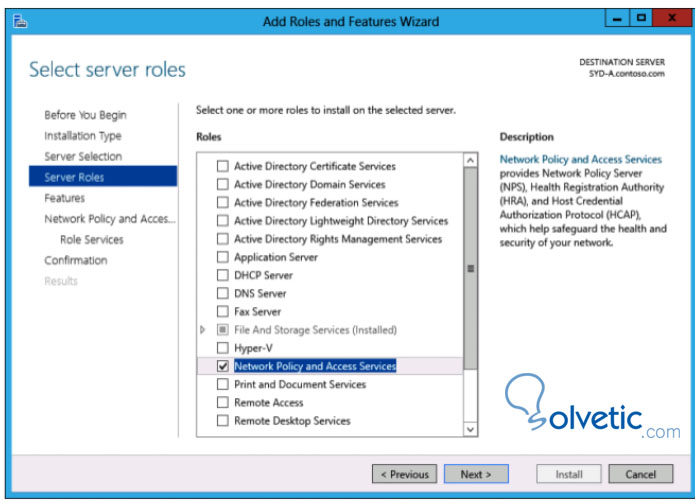Go to Installation Type step
This screenshot has width=699, height=504.
pos(83,136)
